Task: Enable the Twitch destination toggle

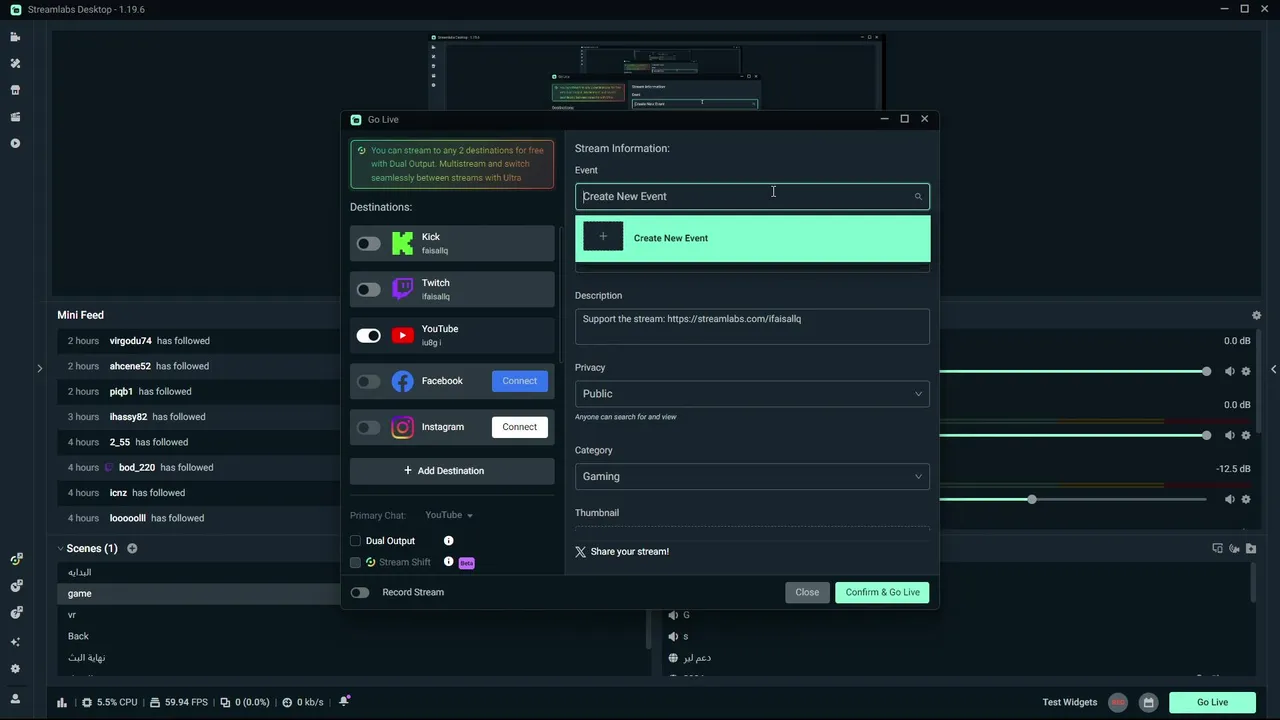Action: pos(369,290)
